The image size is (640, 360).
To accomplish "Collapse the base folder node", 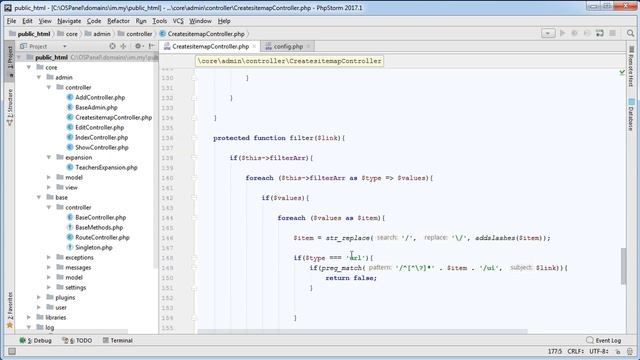I will pyautogui.click(x=39, y=197).
